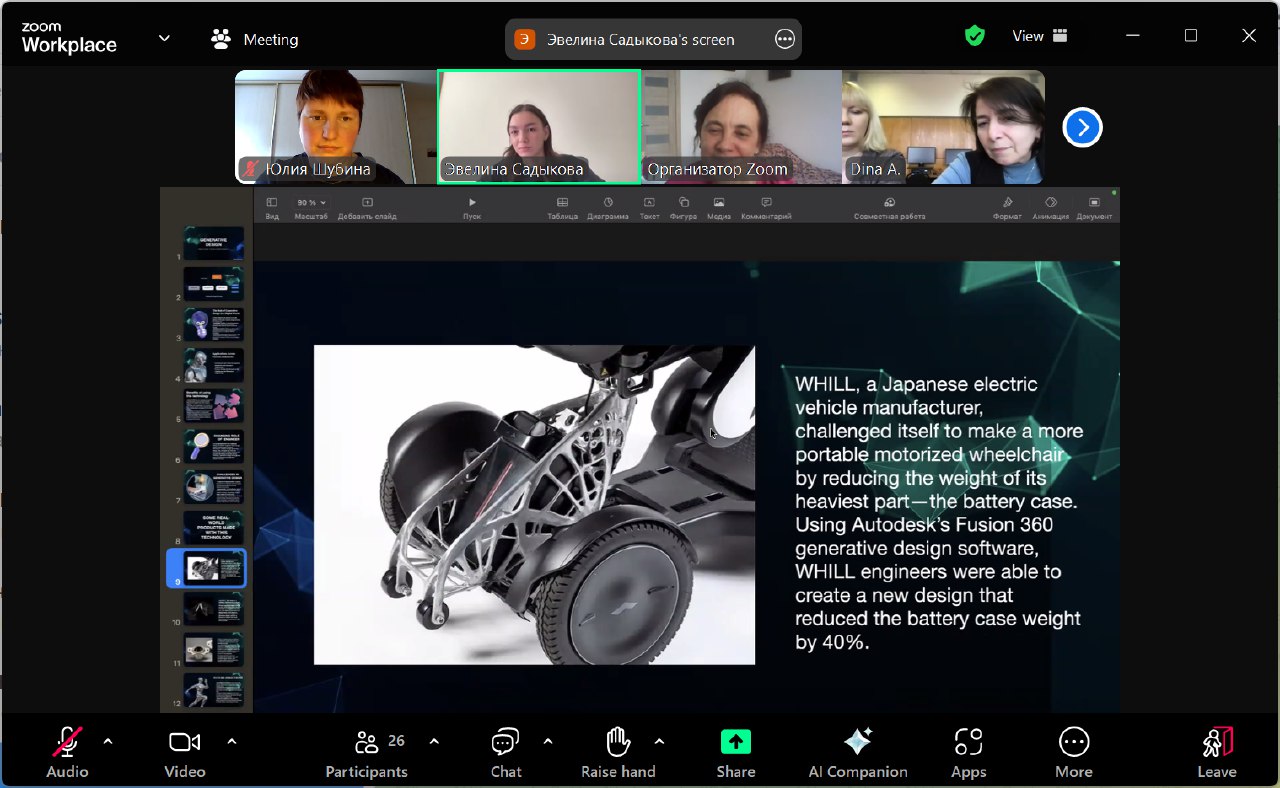Show next participants with the blue arrow
This screenshot has height=788, width=1280.
(1082, 127)
